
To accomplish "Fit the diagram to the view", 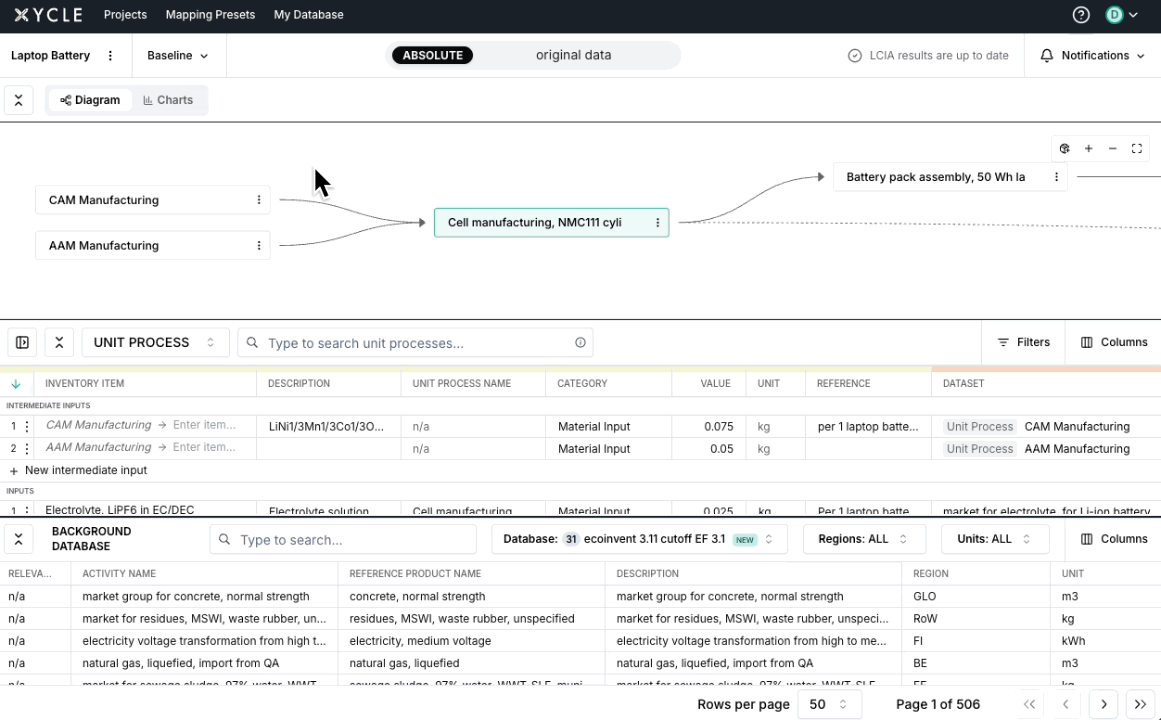I will 1136,148.
